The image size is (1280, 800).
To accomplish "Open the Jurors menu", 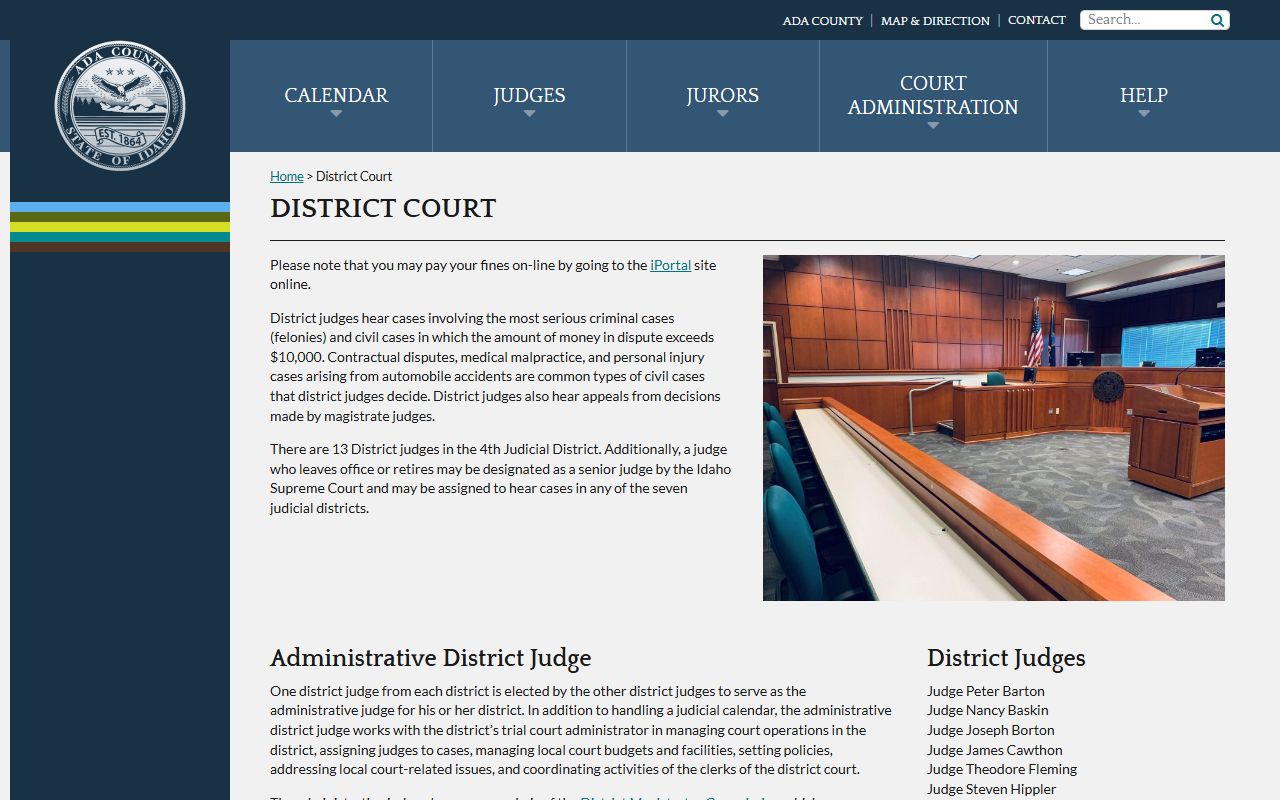I will click(x=722, y=96).
